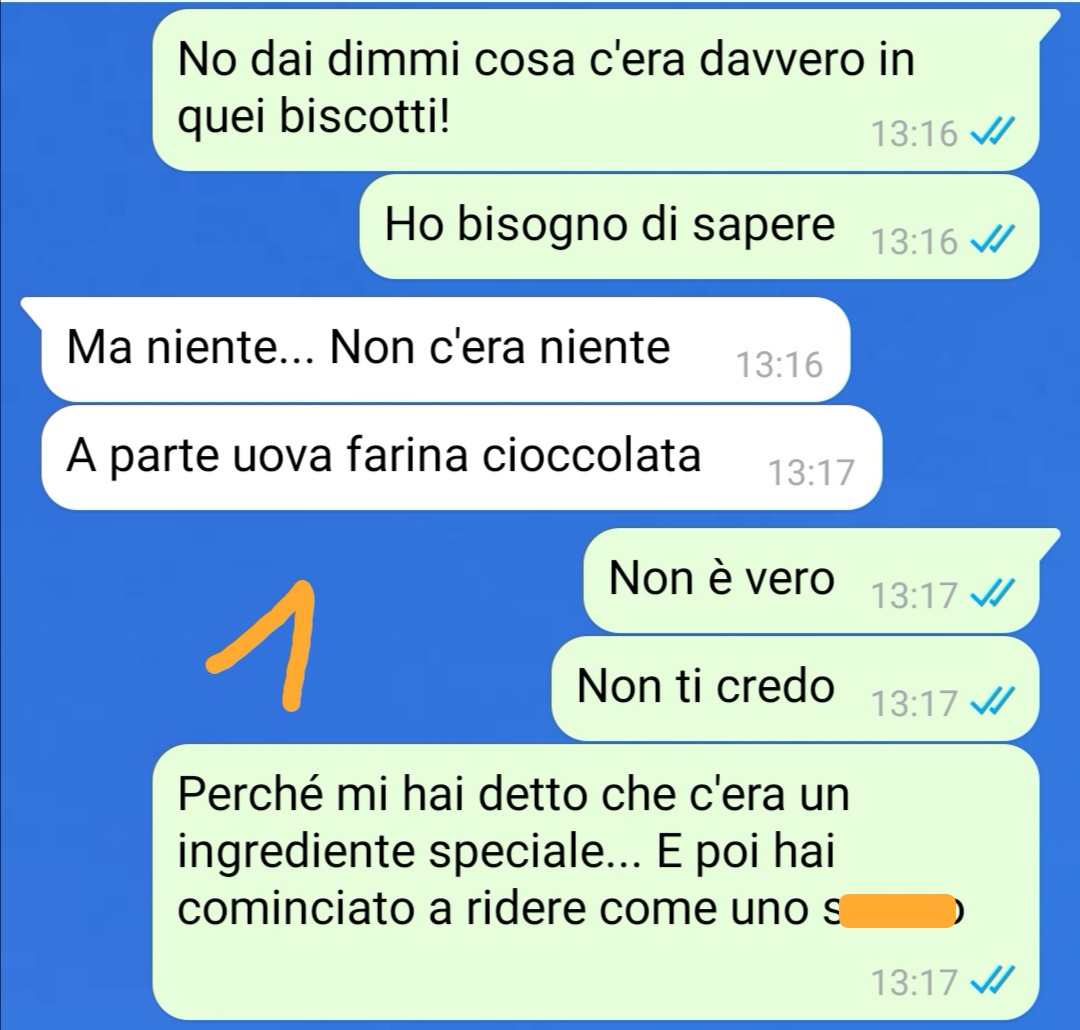Click the timestamp on "Ho bisogno di sapere"

[x=915, y=241]
